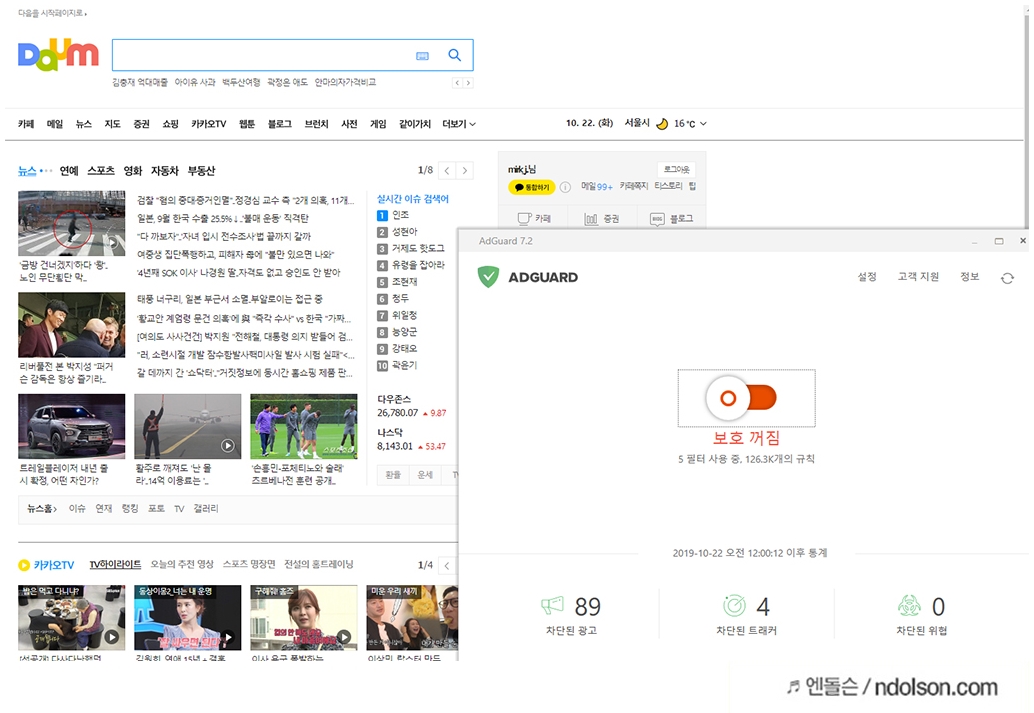
Task: Click blocked ads megaphone icon
Action: (552, 605)
